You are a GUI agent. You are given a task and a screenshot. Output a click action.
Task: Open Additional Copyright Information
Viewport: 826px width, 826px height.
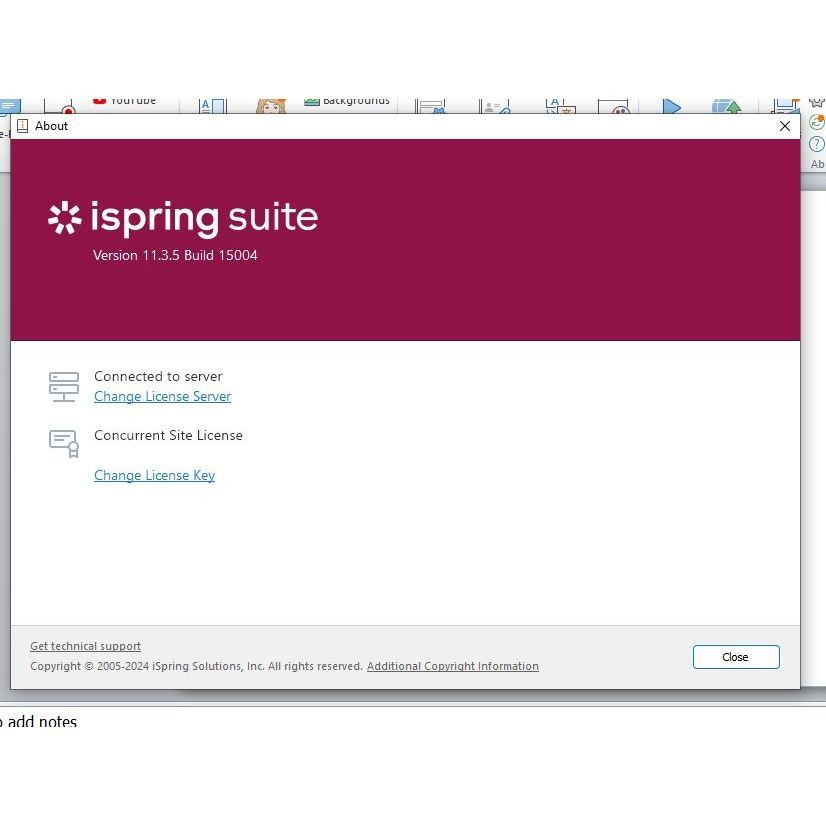click(x=452, y=666)
